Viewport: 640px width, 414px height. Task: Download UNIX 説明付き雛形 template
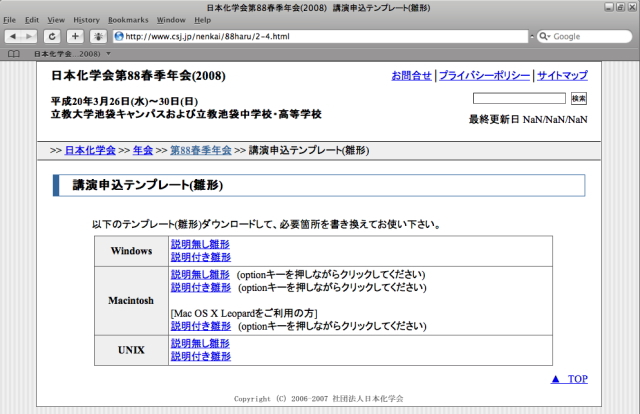click(200, 356)
